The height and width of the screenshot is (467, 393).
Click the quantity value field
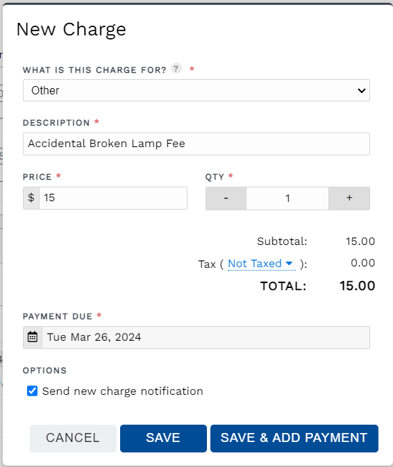click(287, 198)
